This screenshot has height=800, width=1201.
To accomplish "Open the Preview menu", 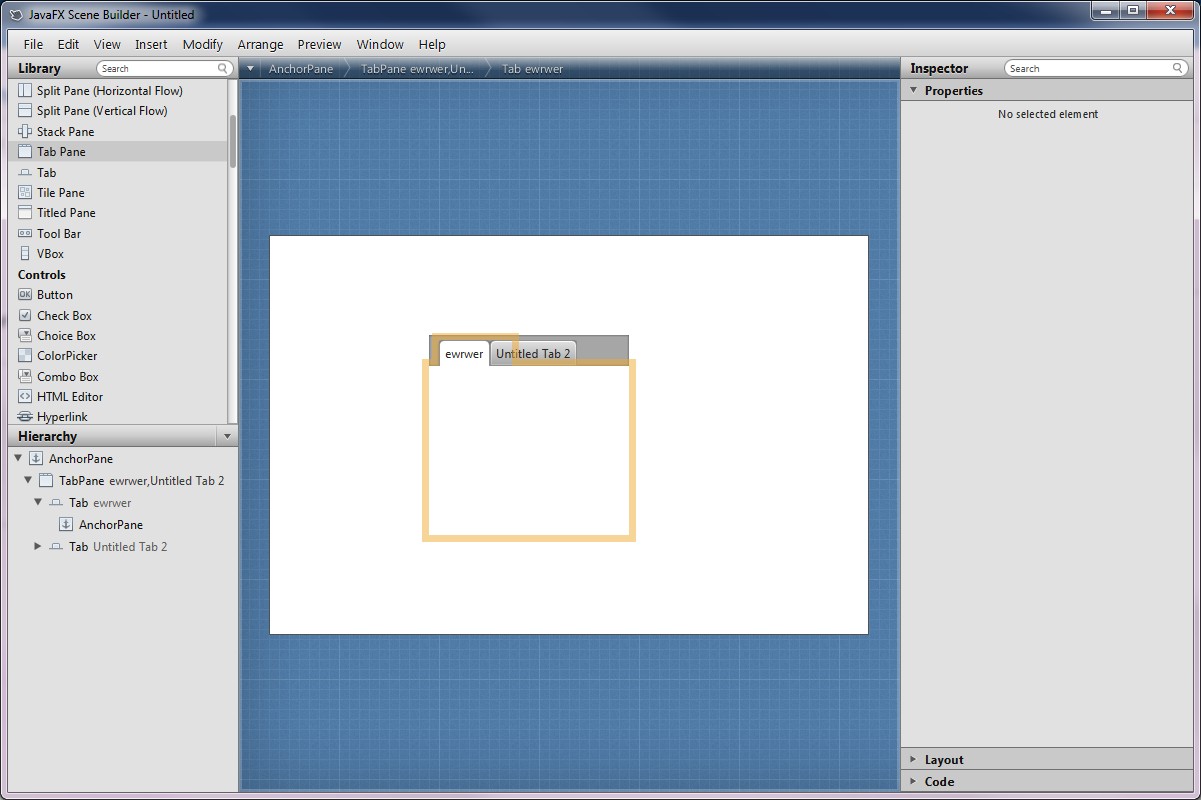I will coord(319,44).
